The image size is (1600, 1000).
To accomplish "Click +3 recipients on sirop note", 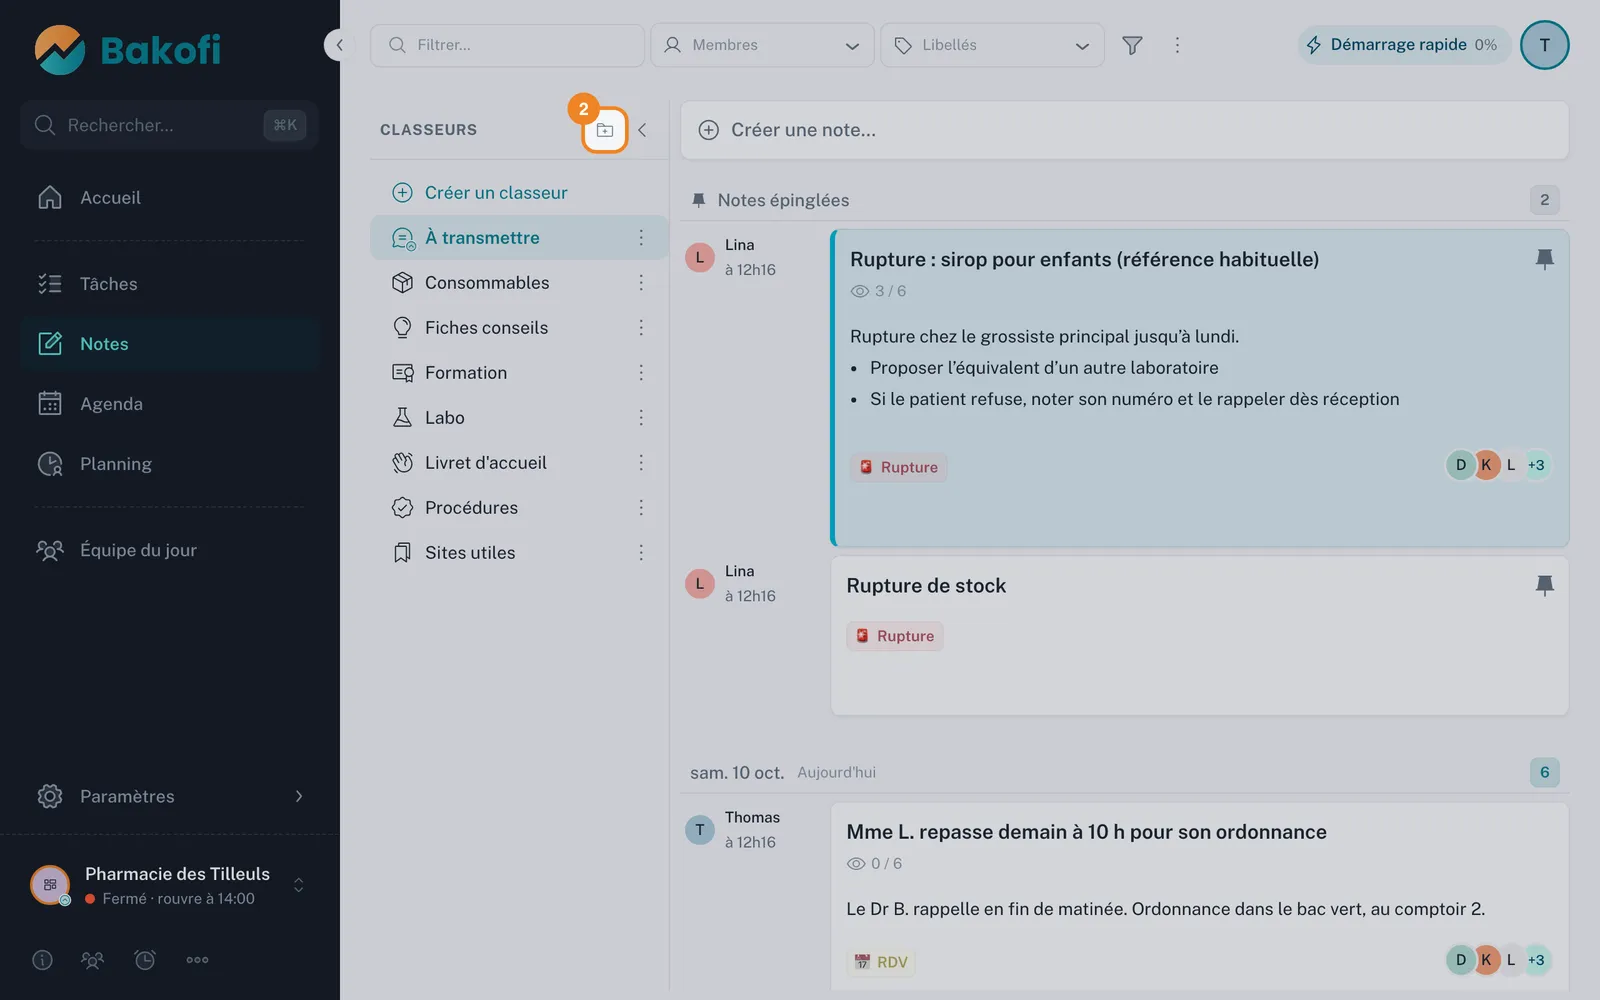I will [1536, 465].
